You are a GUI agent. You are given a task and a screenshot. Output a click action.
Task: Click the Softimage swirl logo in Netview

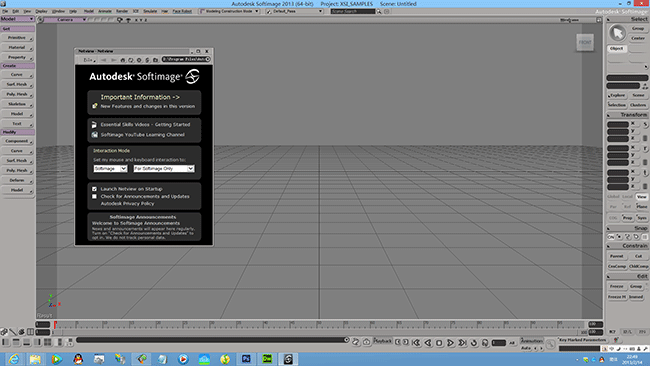192,76
